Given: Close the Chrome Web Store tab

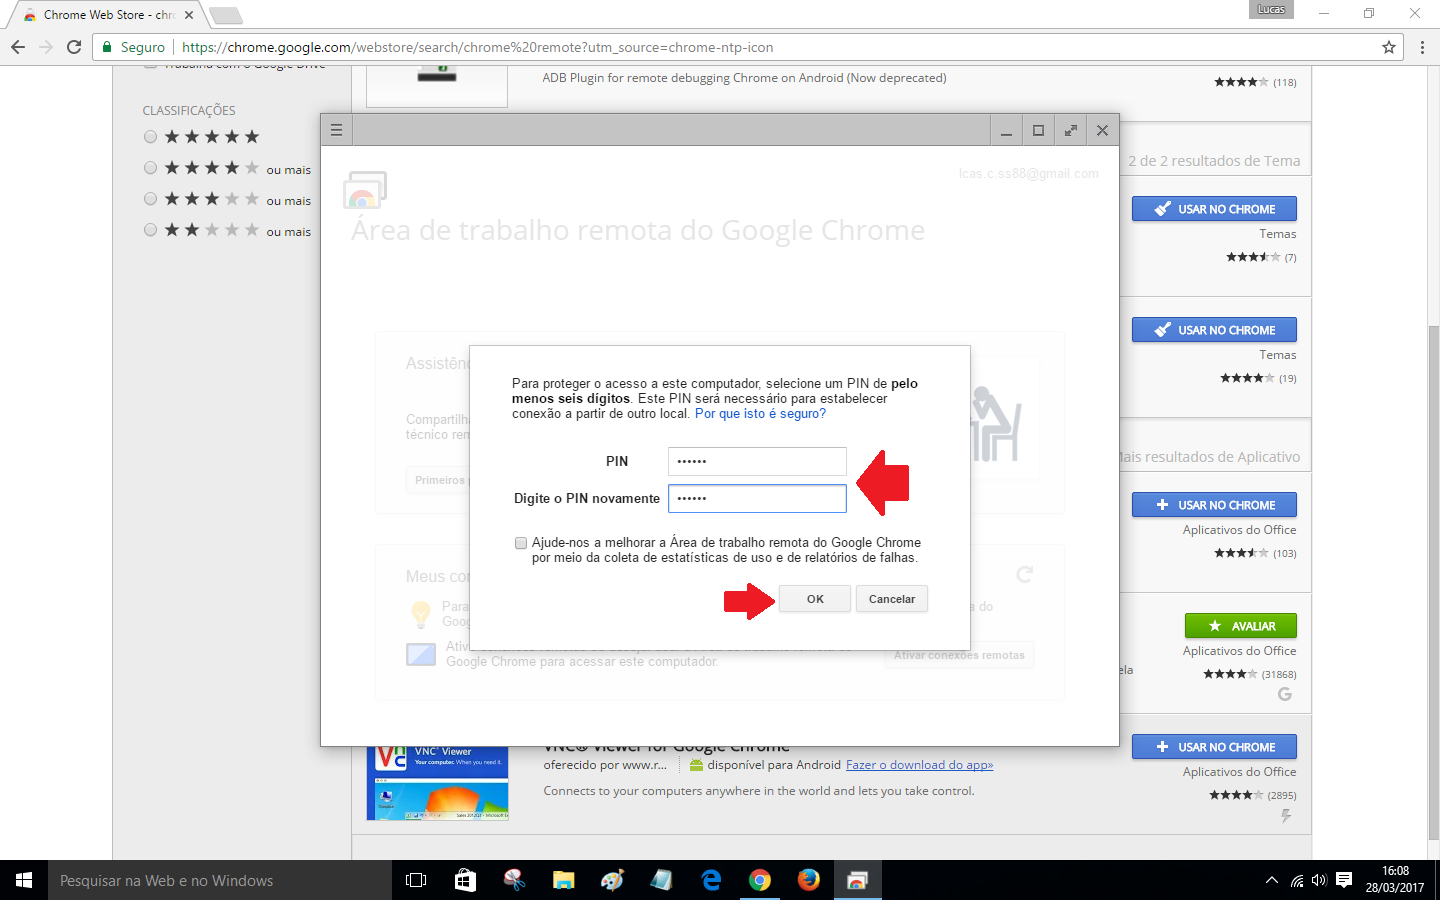Looking at the screenshot, I should click(x=189, y=15).
